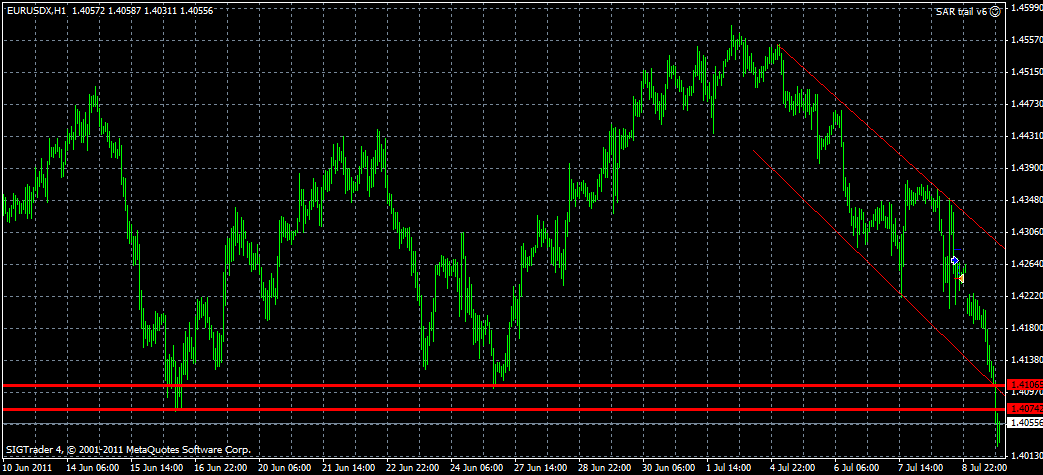The width and height of the screenshot is (1043, 475).
Task: Click the 1.45150 price scale value
Action: tap(1027, 72)
